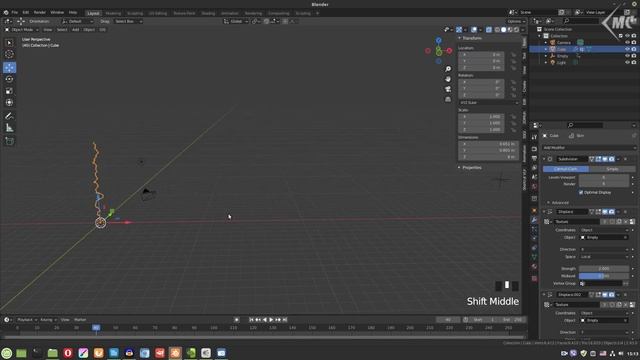
Task: Open the Window menu
Action: pos(57,13)
